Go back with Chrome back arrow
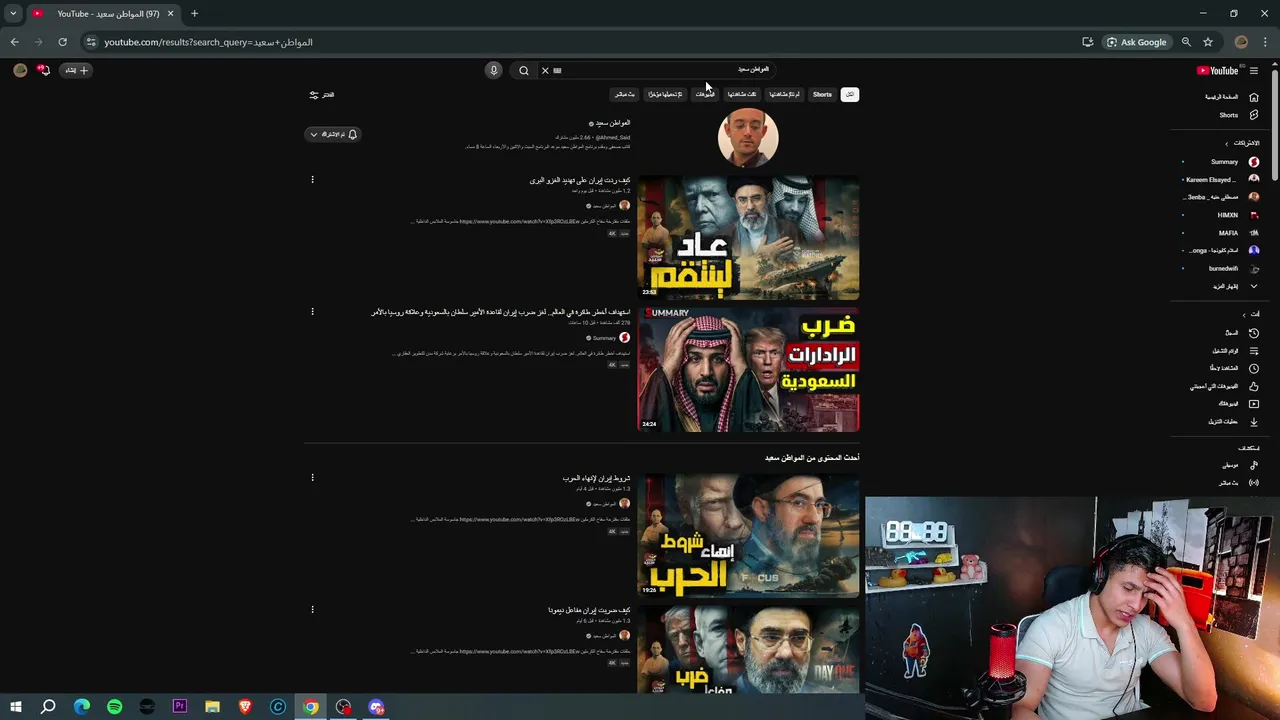 point(14,42)
